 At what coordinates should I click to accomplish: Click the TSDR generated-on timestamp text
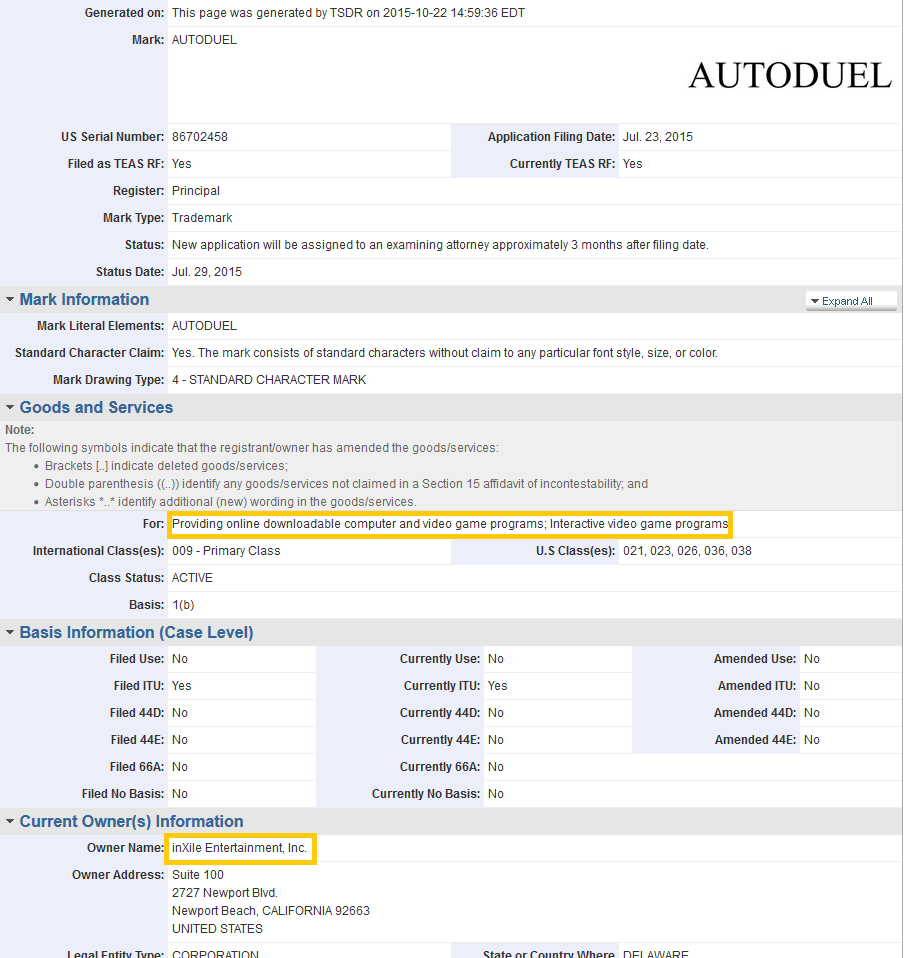point(348,13)
